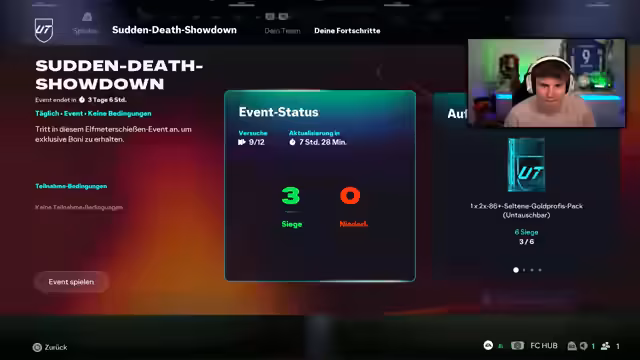Click the Versuche attempts icon

(242, 142)
